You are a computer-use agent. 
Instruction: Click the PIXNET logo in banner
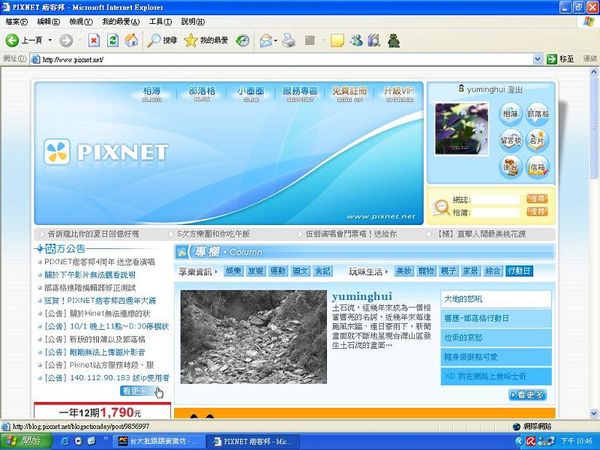(106, 152)
